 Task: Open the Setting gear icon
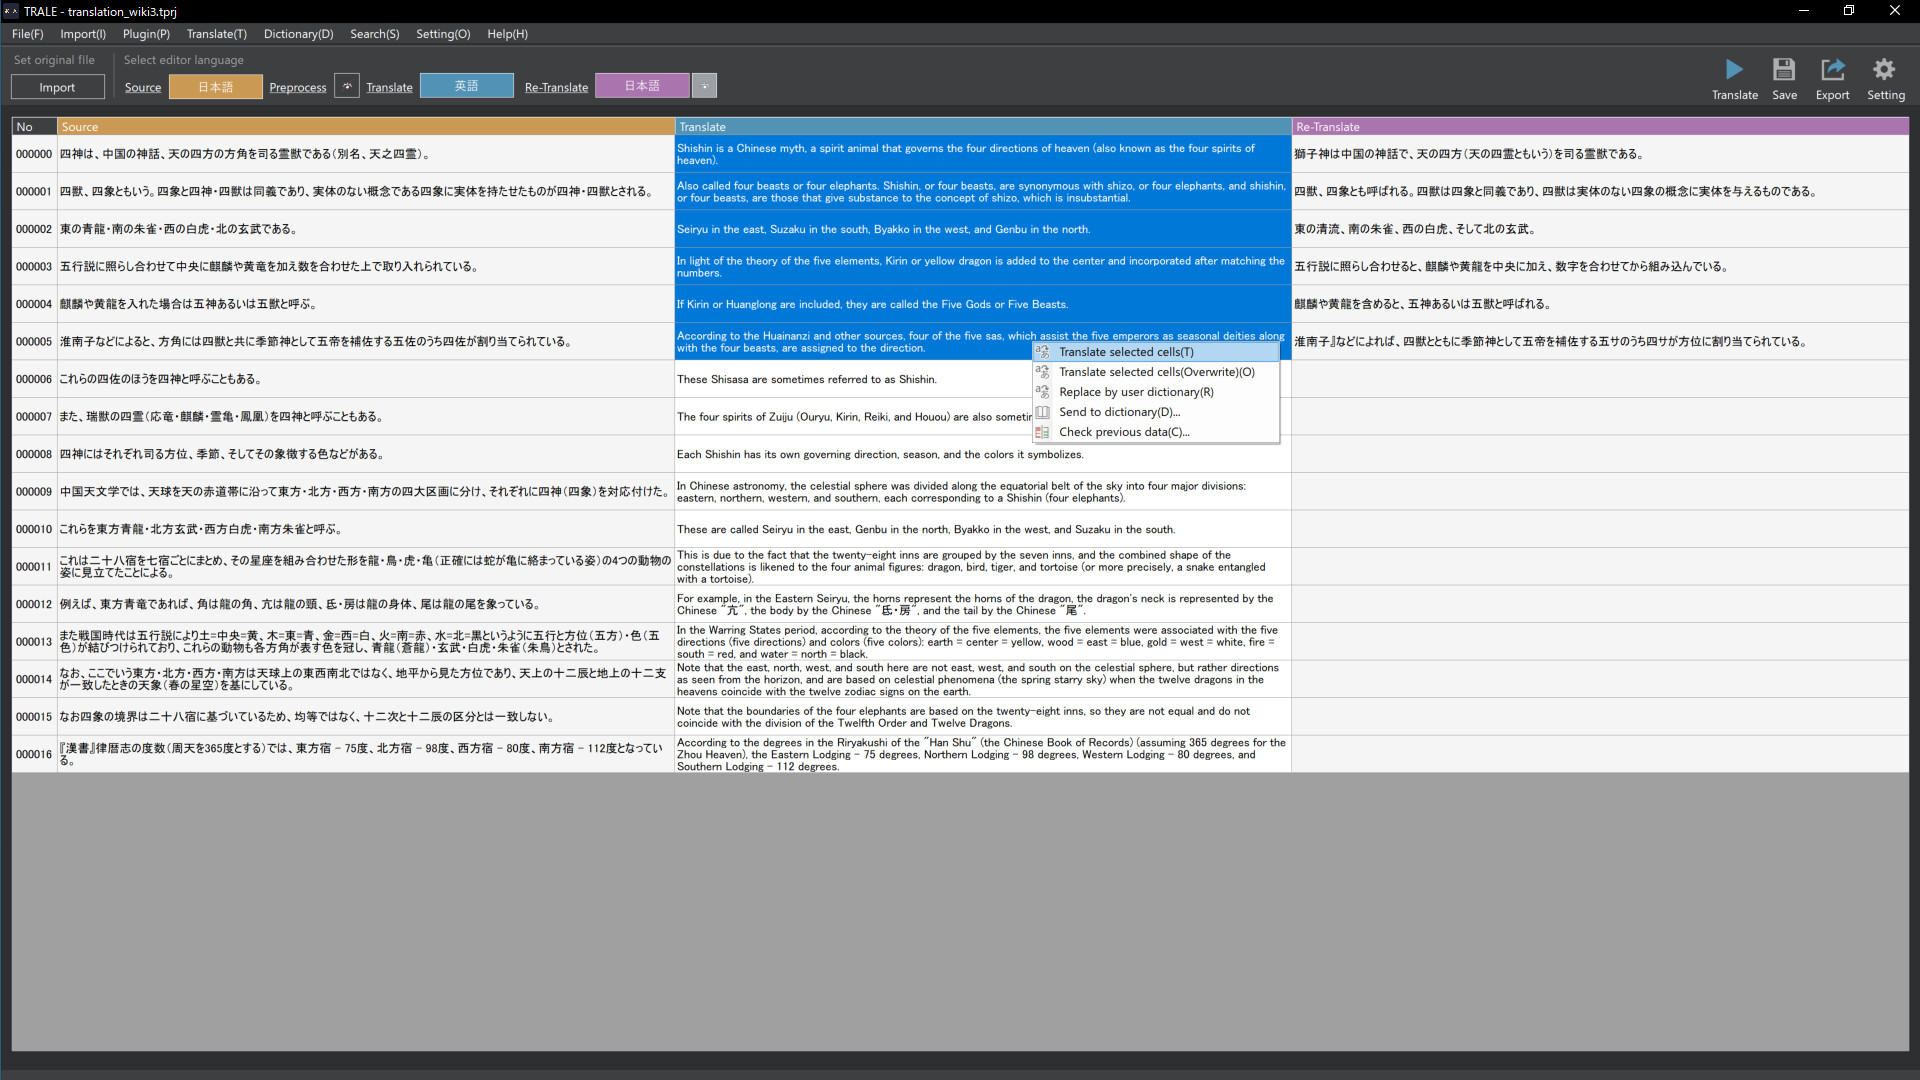1885,70
